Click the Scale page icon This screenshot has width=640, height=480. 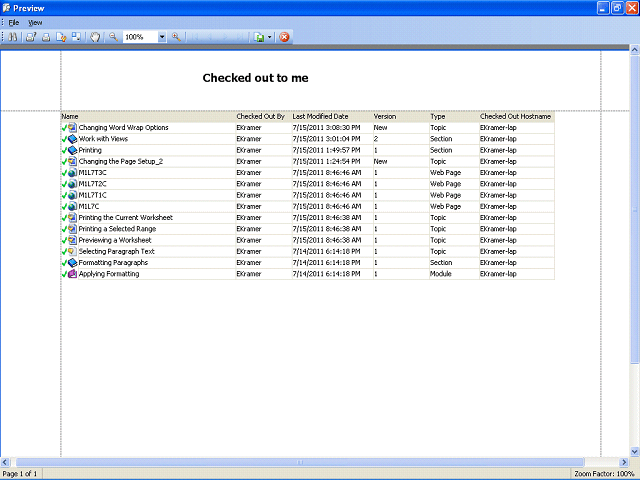pos(76,37)
